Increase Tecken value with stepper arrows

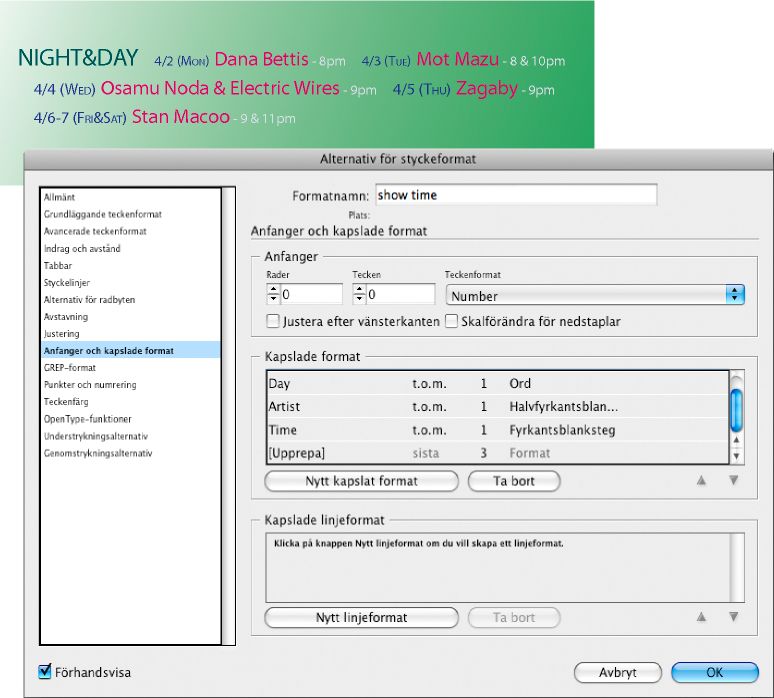pos(359,290)
